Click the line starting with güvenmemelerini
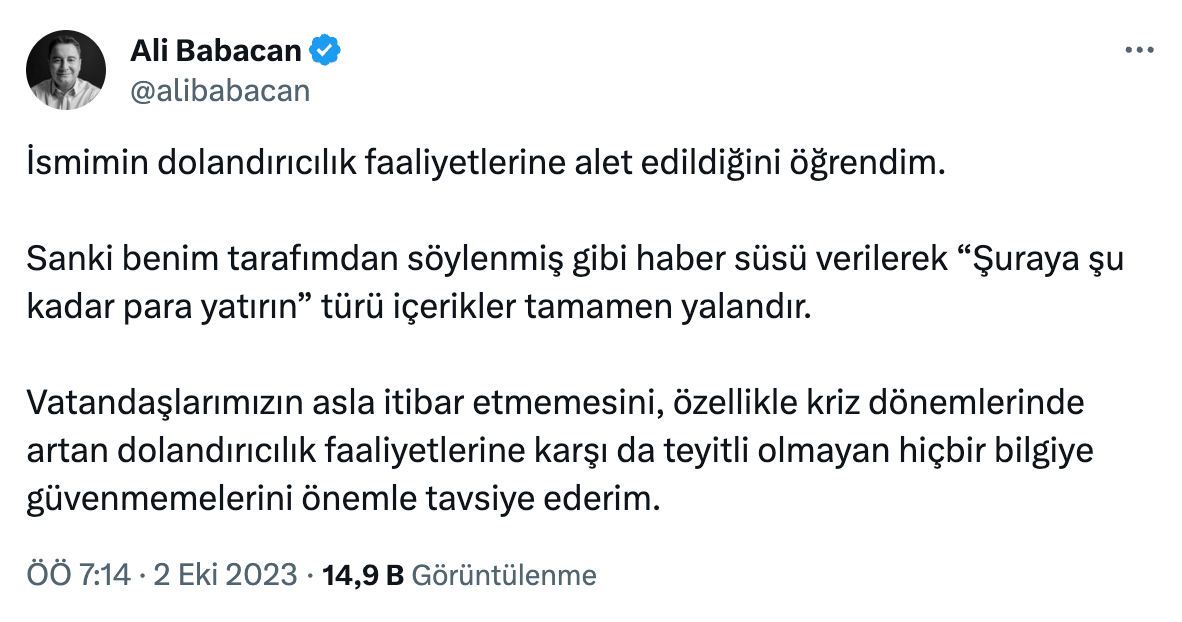Image resolution: width=1182 pixels, height=622 pixels. (343, 496)
